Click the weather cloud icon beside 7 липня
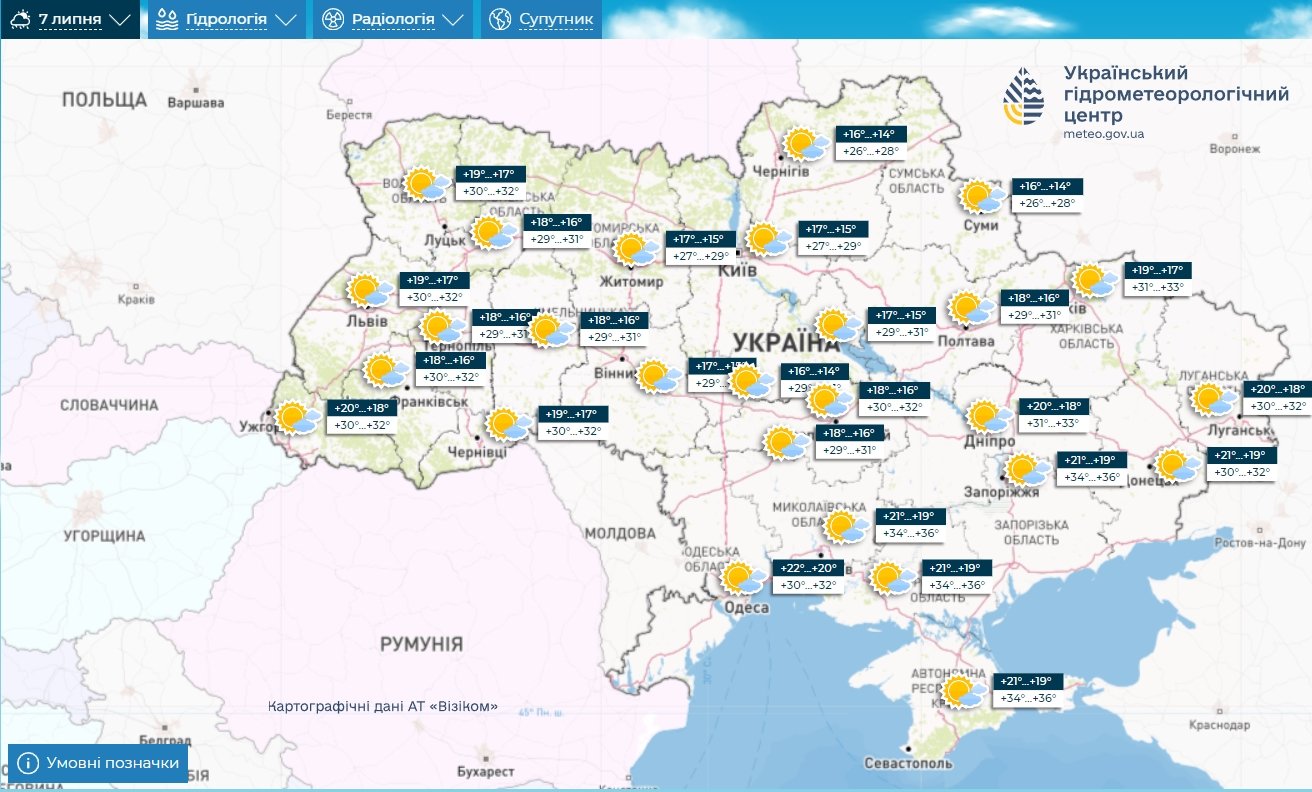 tap(20, 19)
